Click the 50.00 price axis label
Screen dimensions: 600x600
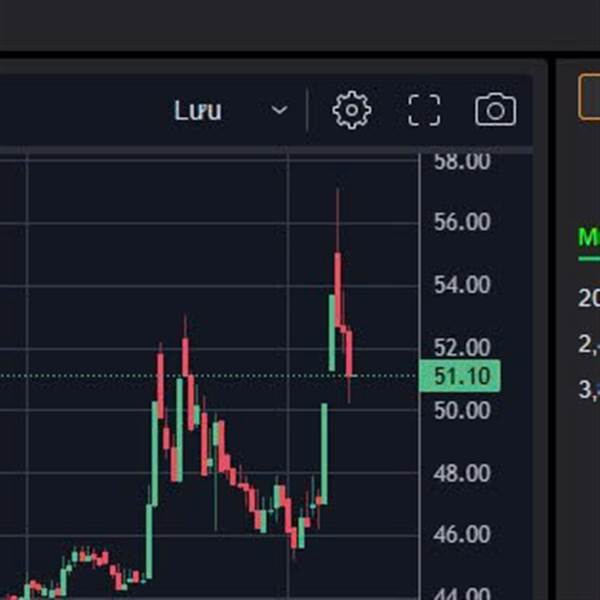[x=462, y=411]
